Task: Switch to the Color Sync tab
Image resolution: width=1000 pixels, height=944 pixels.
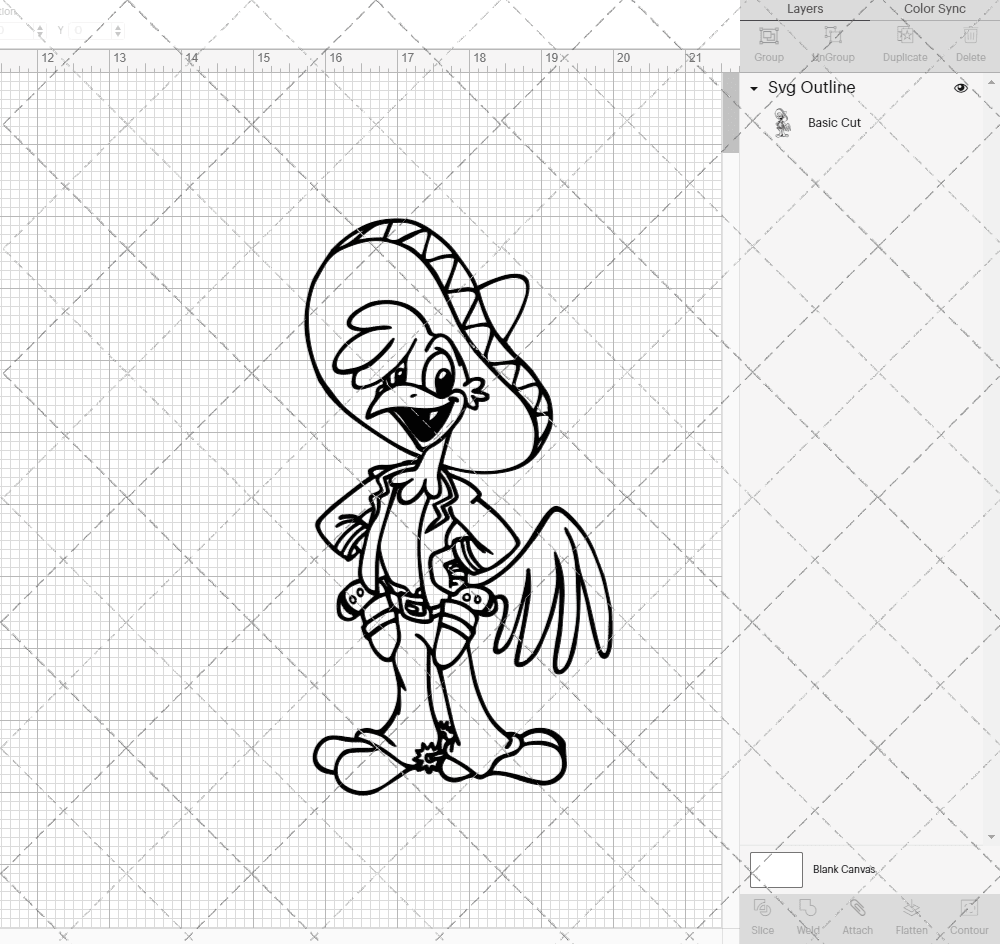Action: point(934,9)
